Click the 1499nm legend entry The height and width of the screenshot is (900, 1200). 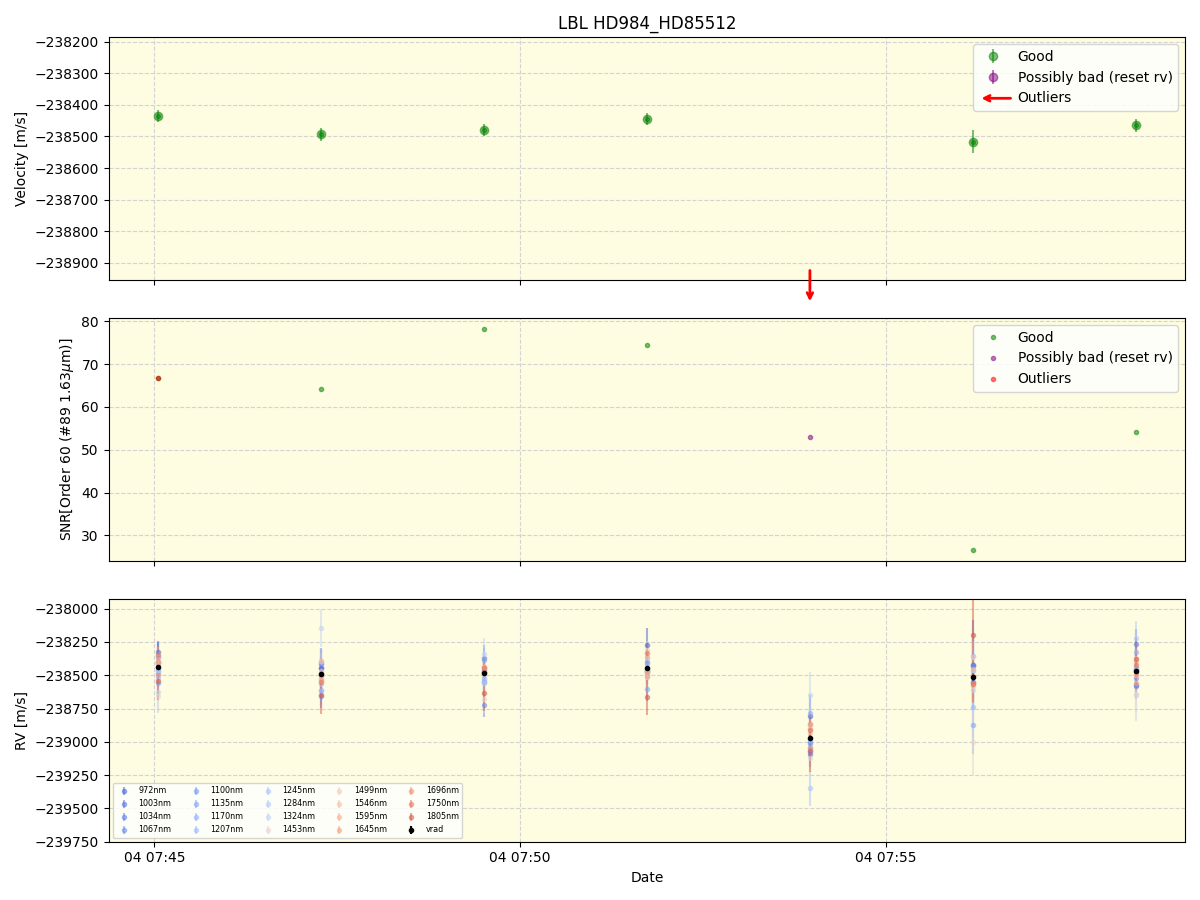pos(360,790)
